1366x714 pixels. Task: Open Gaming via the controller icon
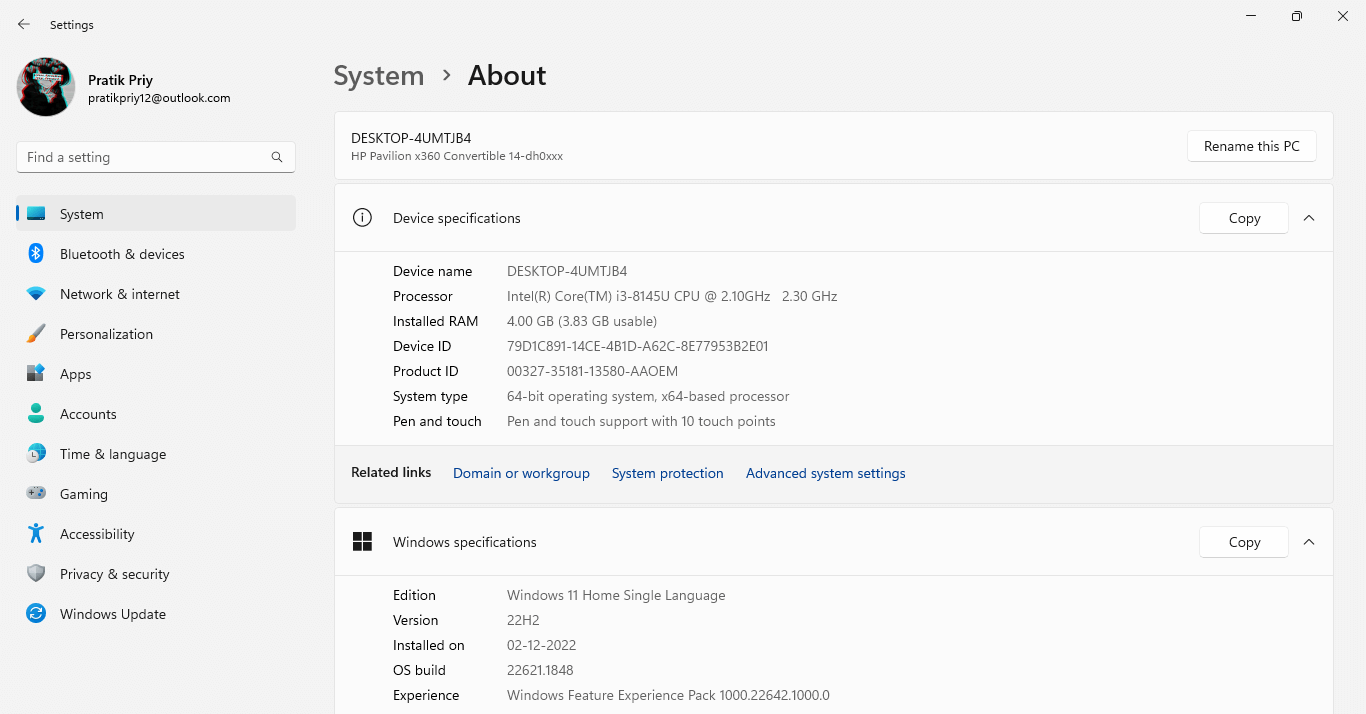[36, 494]
